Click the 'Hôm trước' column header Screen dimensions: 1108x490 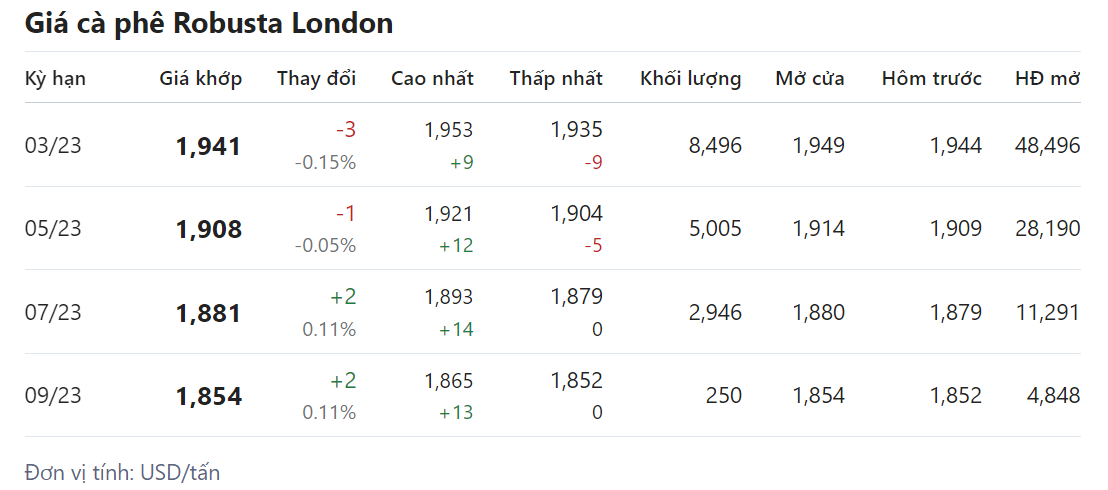click(931, 78)
